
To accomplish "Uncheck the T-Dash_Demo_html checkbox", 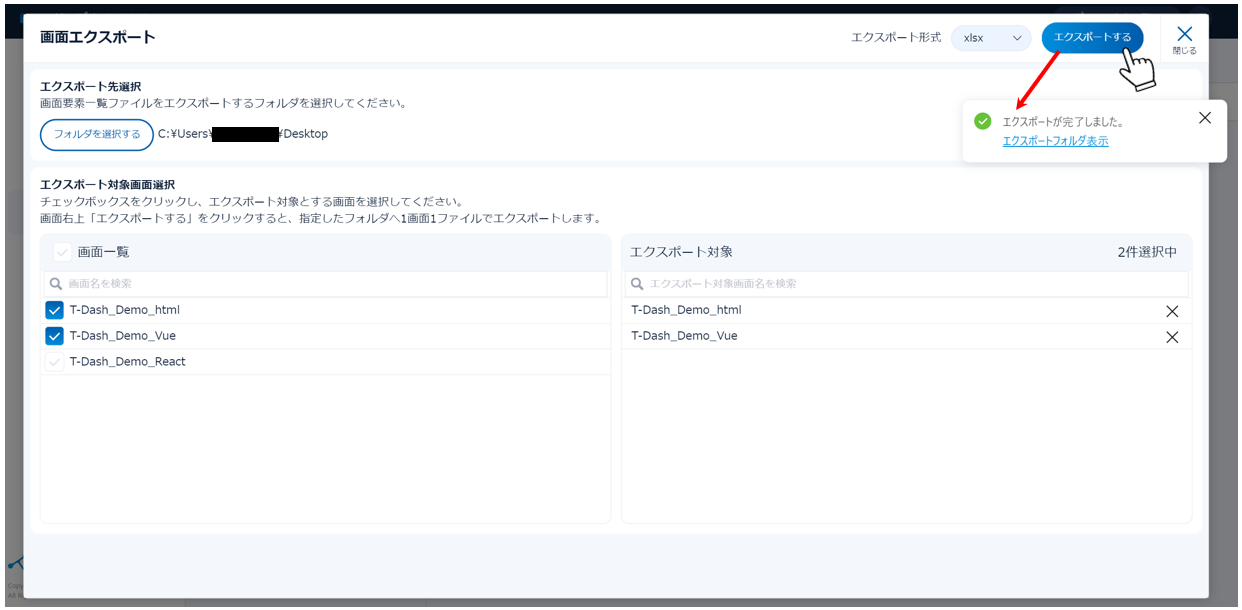I will (x=55, y=310).
